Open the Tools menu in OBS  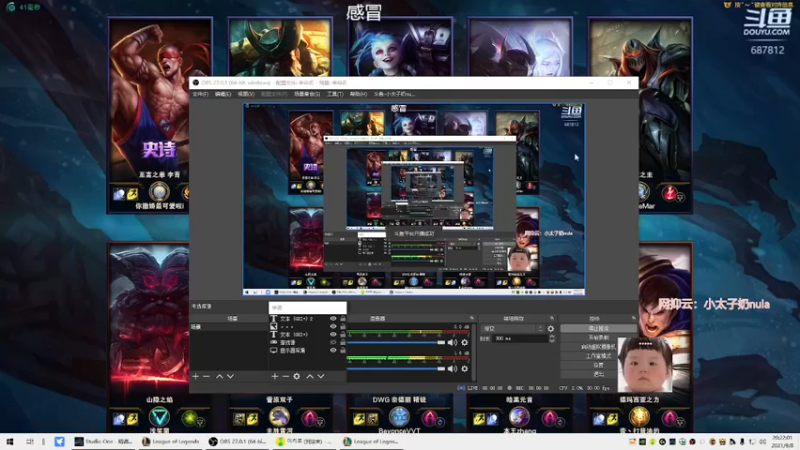[335, 94]
